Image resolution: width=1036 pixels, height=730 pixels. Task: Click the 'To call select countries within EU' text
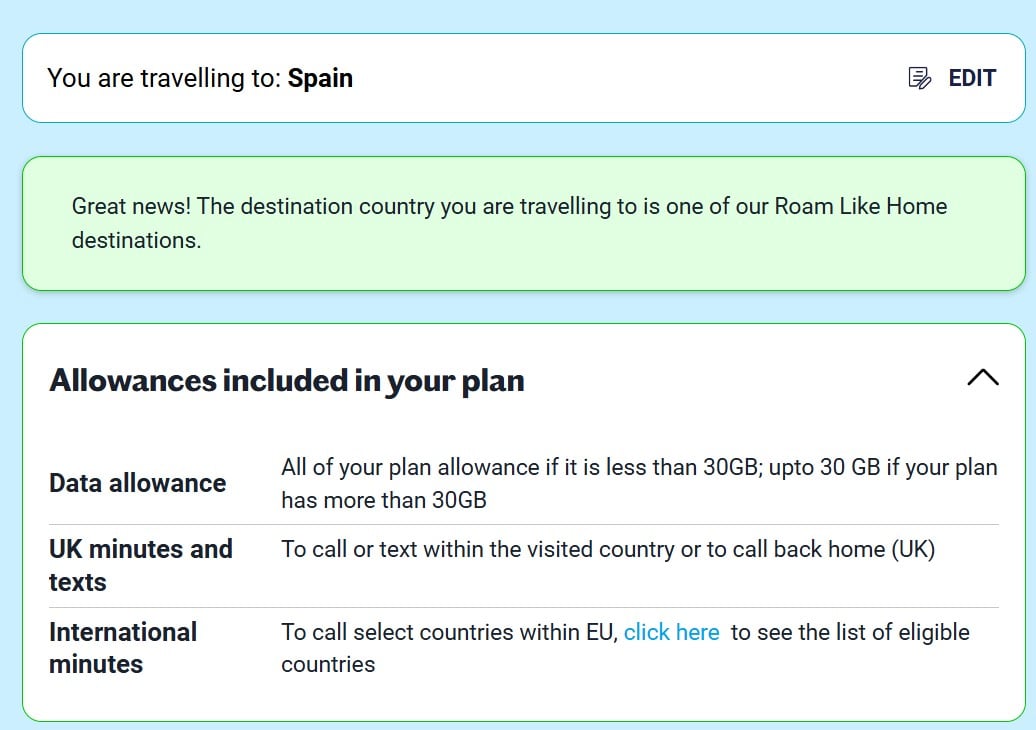449,632
